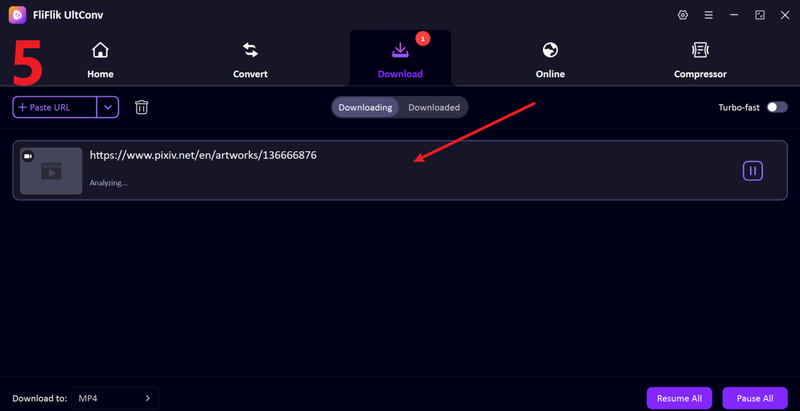Click the video placeholder thumbnail

(51, 171)
